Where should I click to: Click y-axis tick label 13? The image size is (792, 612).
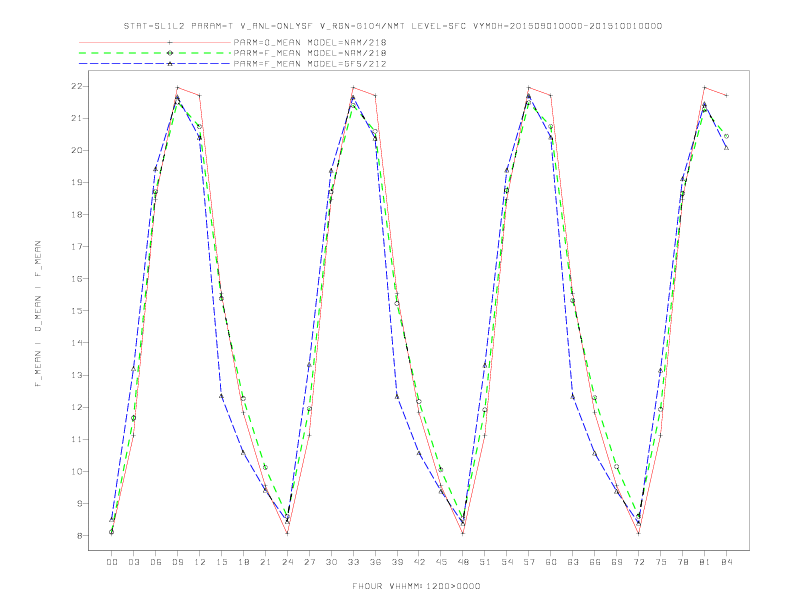tap(77, 375)
